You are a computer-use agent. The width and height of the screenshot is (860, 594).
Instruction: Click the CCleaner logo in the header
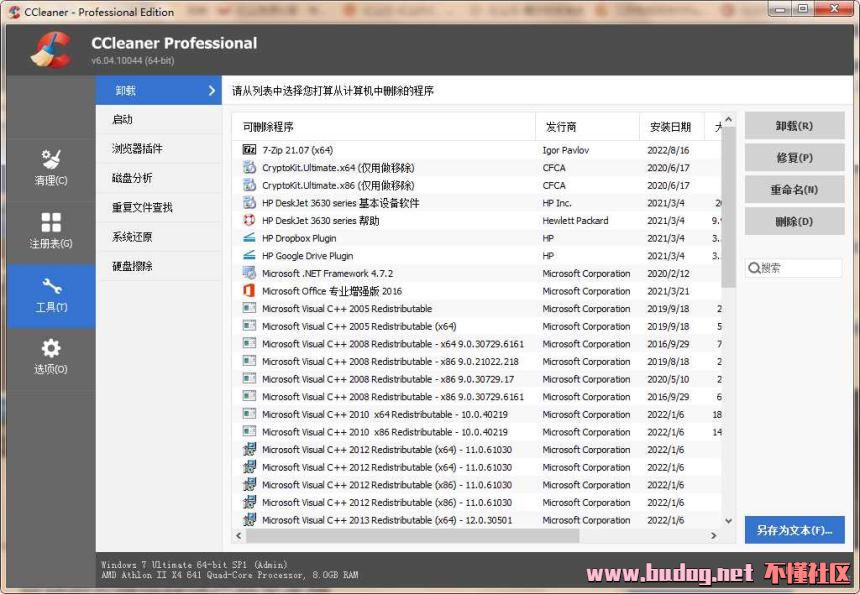coord(51,49)
